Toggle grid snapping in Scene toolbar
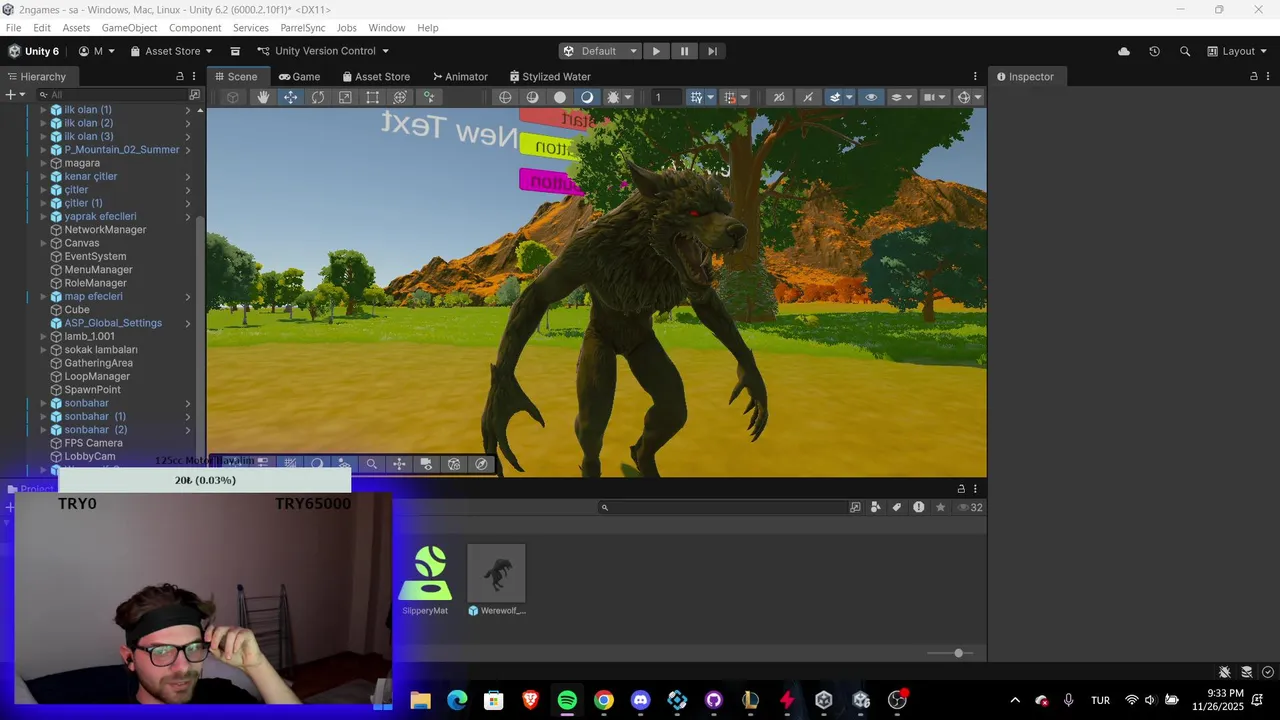 click(x=696, y=97)
